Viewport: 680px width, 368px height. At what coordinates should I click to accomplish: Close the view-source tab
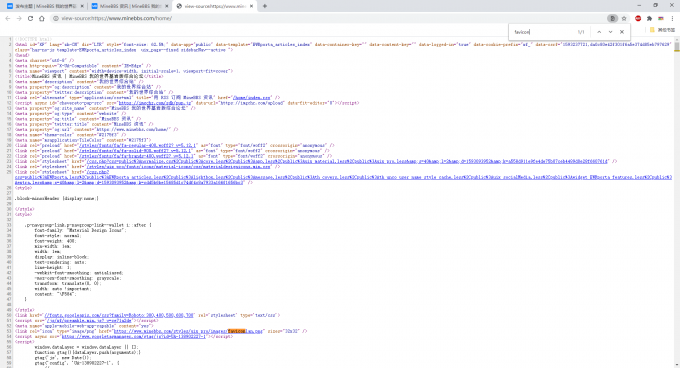252,6
